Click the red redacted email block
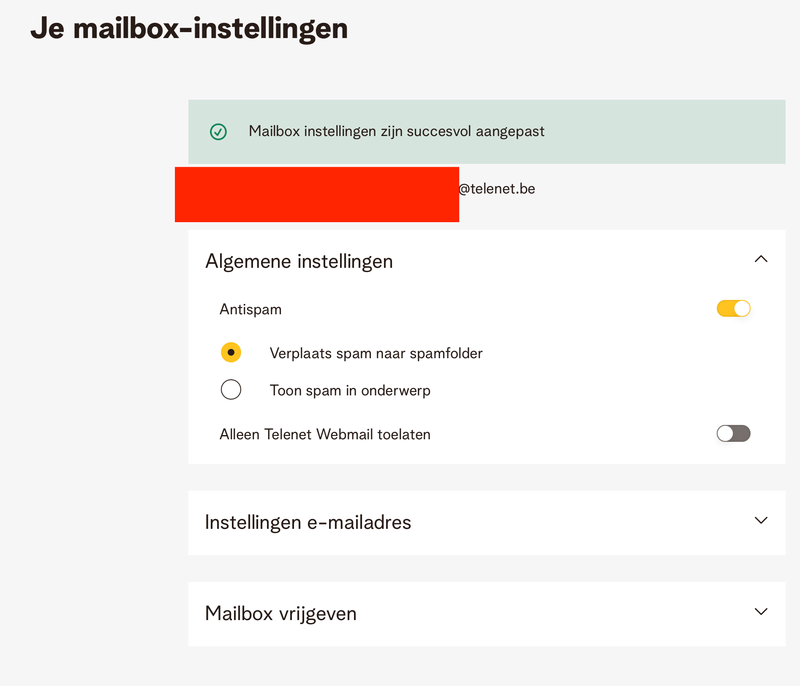The width and height of the screenshot is (800, 686). click(x=316, y=195)
